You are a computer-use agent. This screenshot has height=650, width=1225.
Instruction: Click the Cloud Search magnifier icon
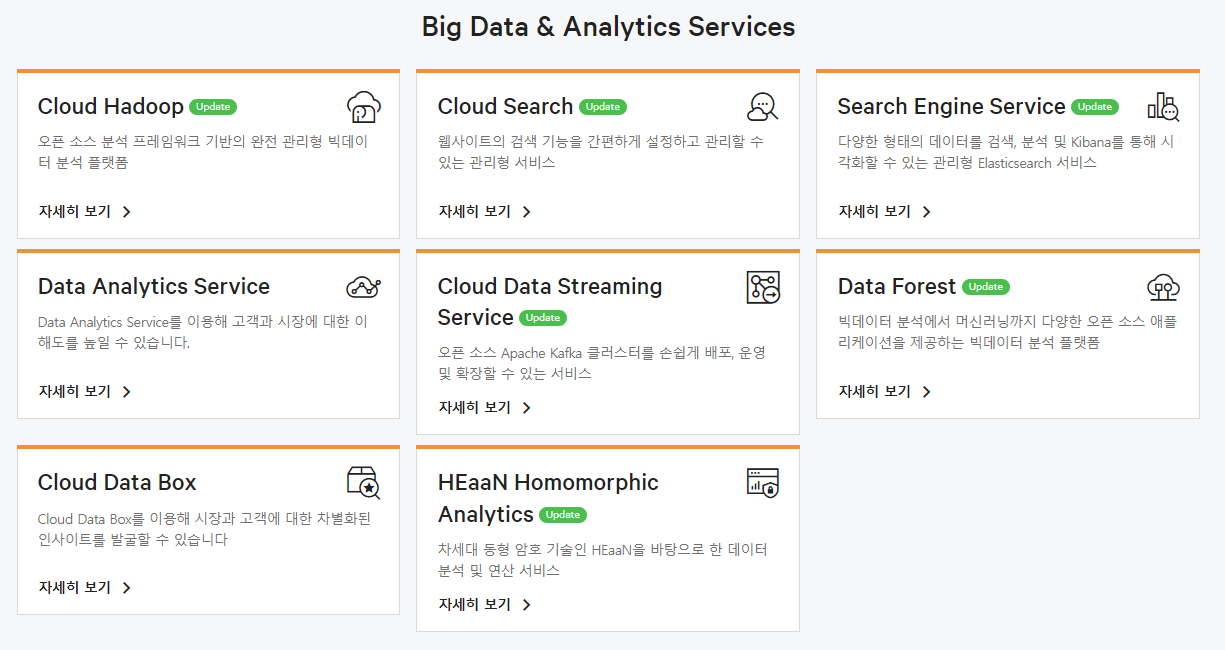763,106
